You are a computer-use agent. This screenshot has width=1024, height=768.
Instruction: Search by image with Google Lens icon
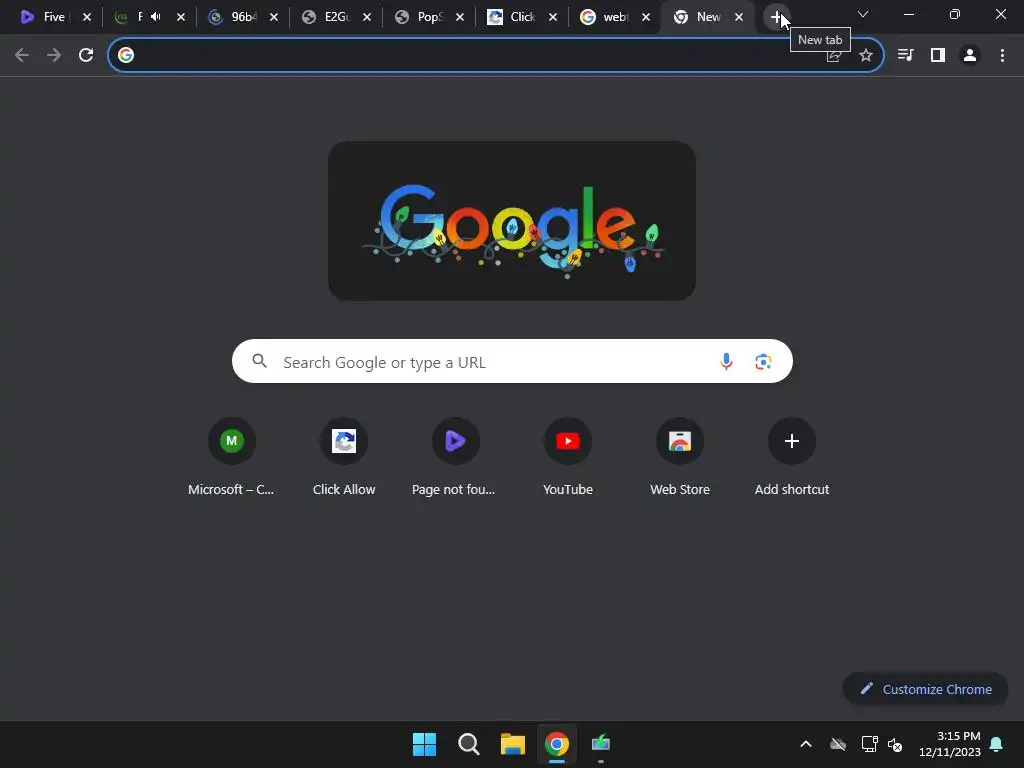pyautogui.click(x=763, y=361)
